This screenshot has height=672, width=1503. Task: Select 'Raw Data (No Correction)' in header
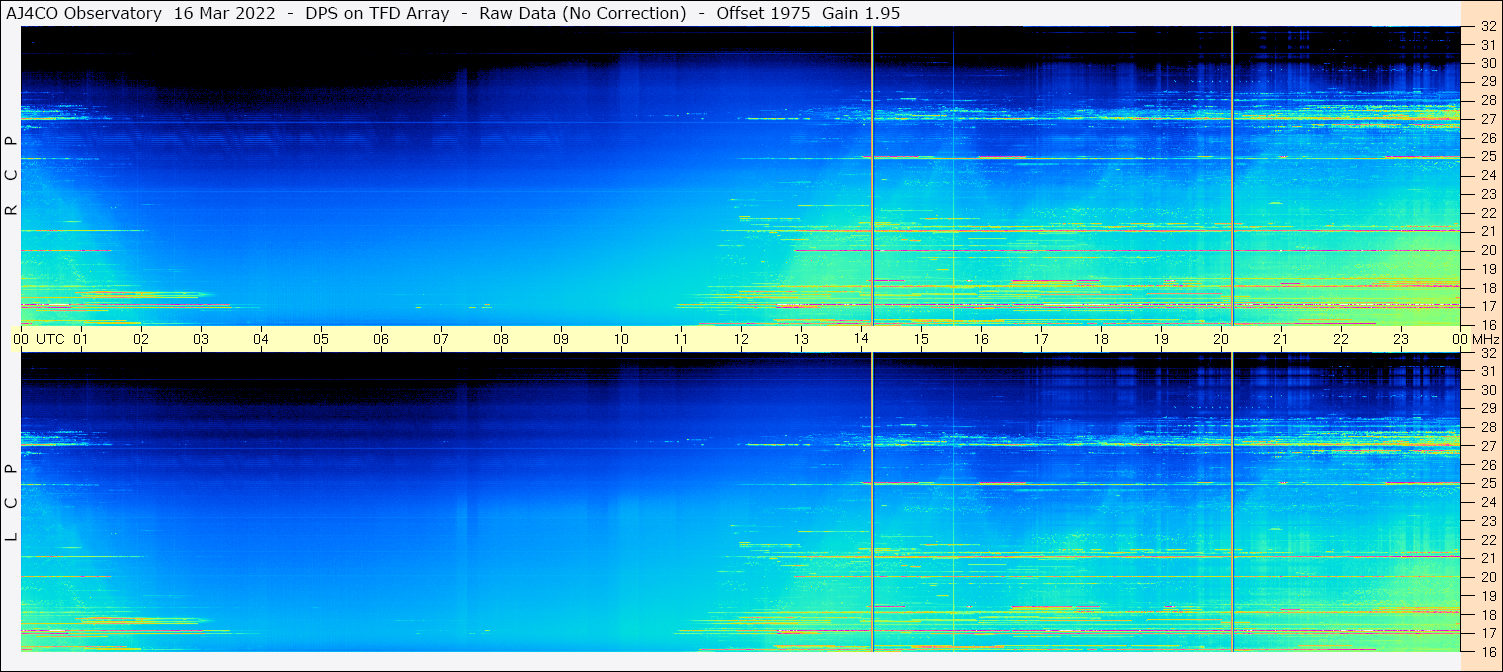(x=583, y=13)
